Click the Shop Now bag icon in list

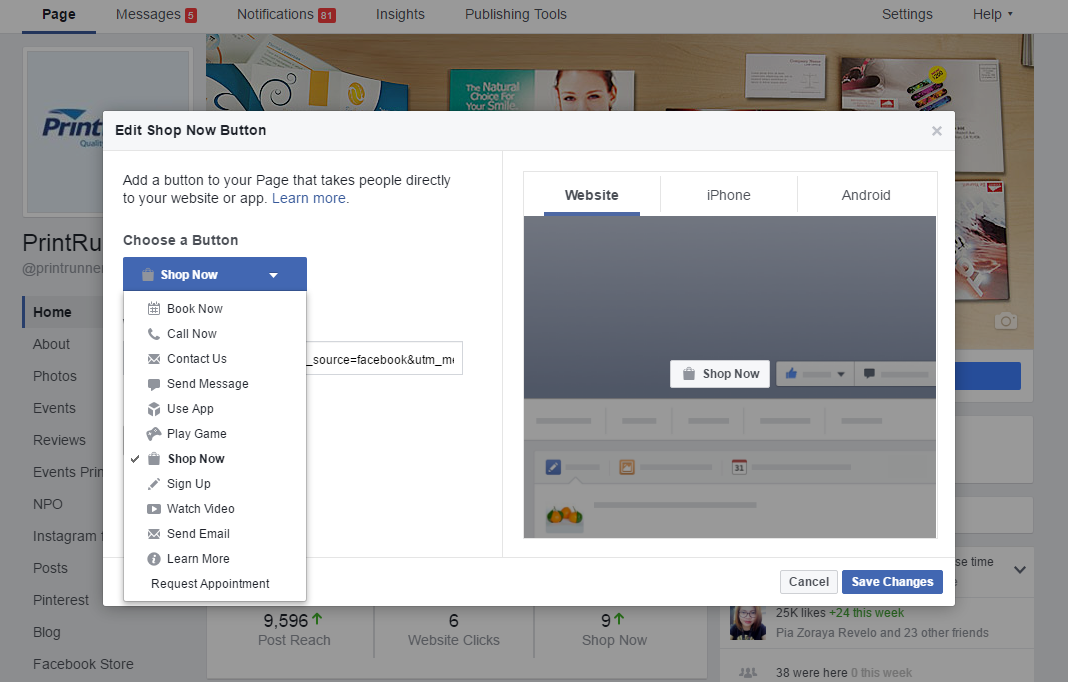click(154, 459)
